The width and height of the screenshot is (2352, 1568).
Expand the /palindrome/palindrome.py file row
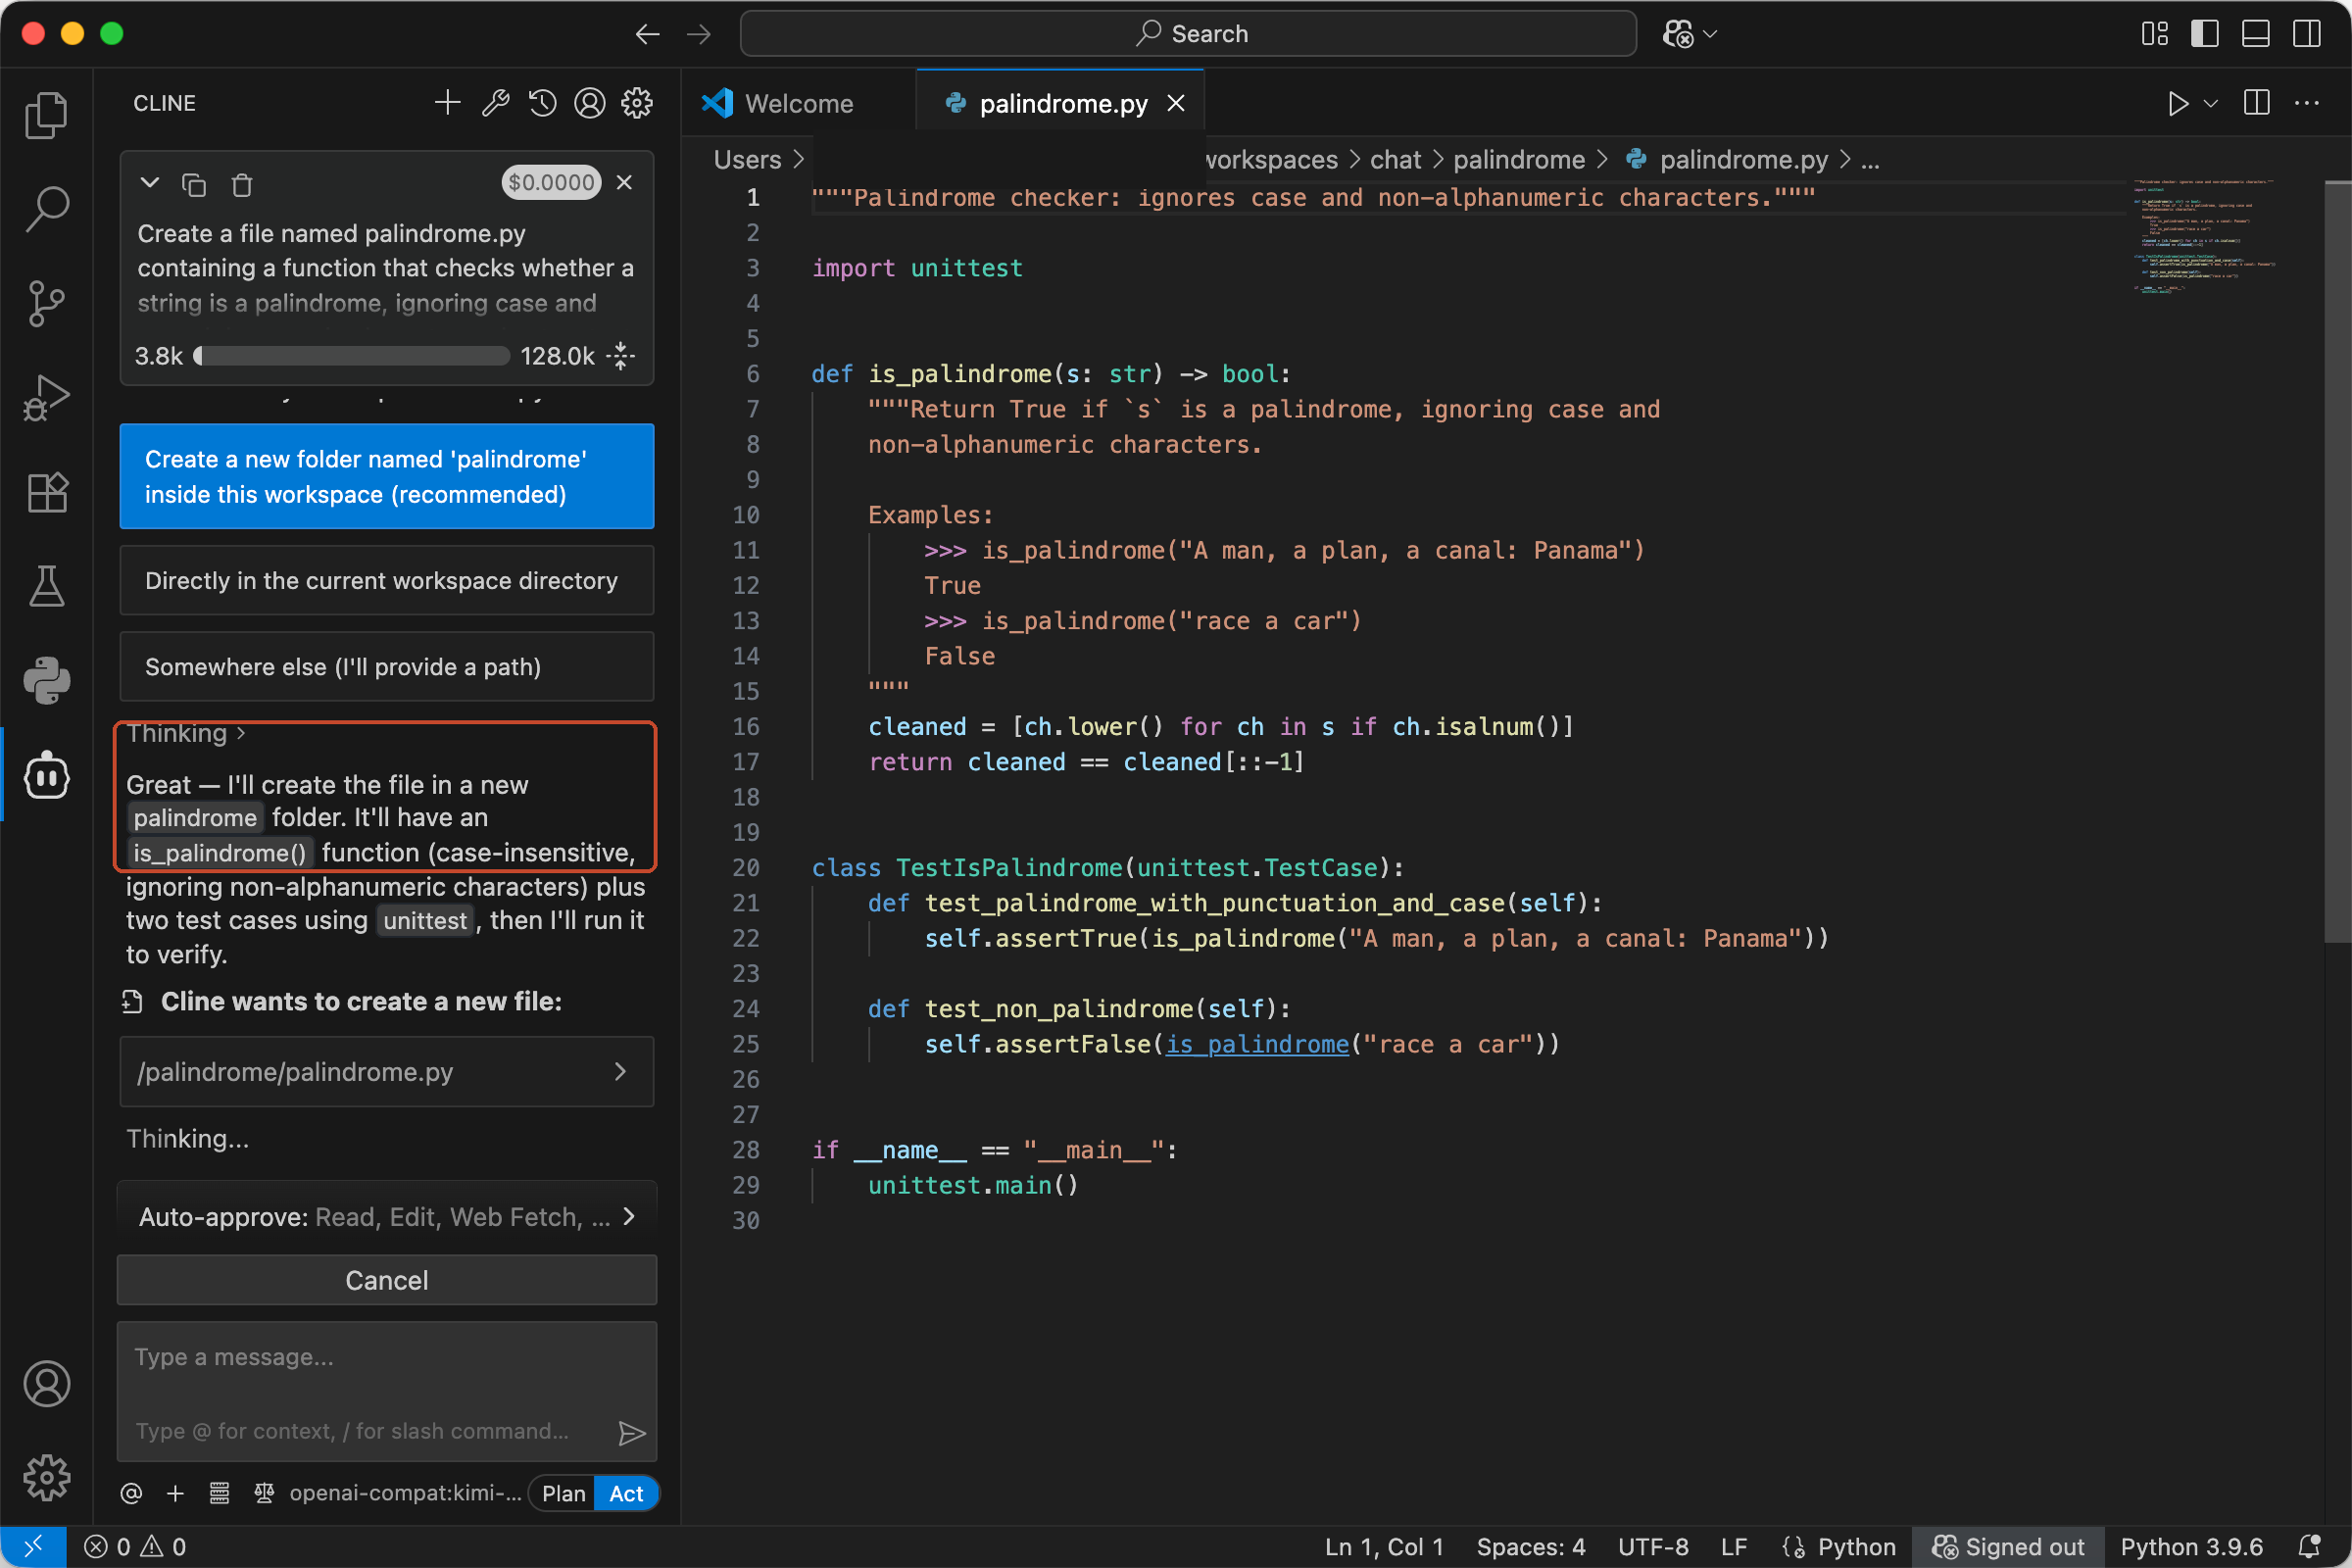coord(387,1072)
